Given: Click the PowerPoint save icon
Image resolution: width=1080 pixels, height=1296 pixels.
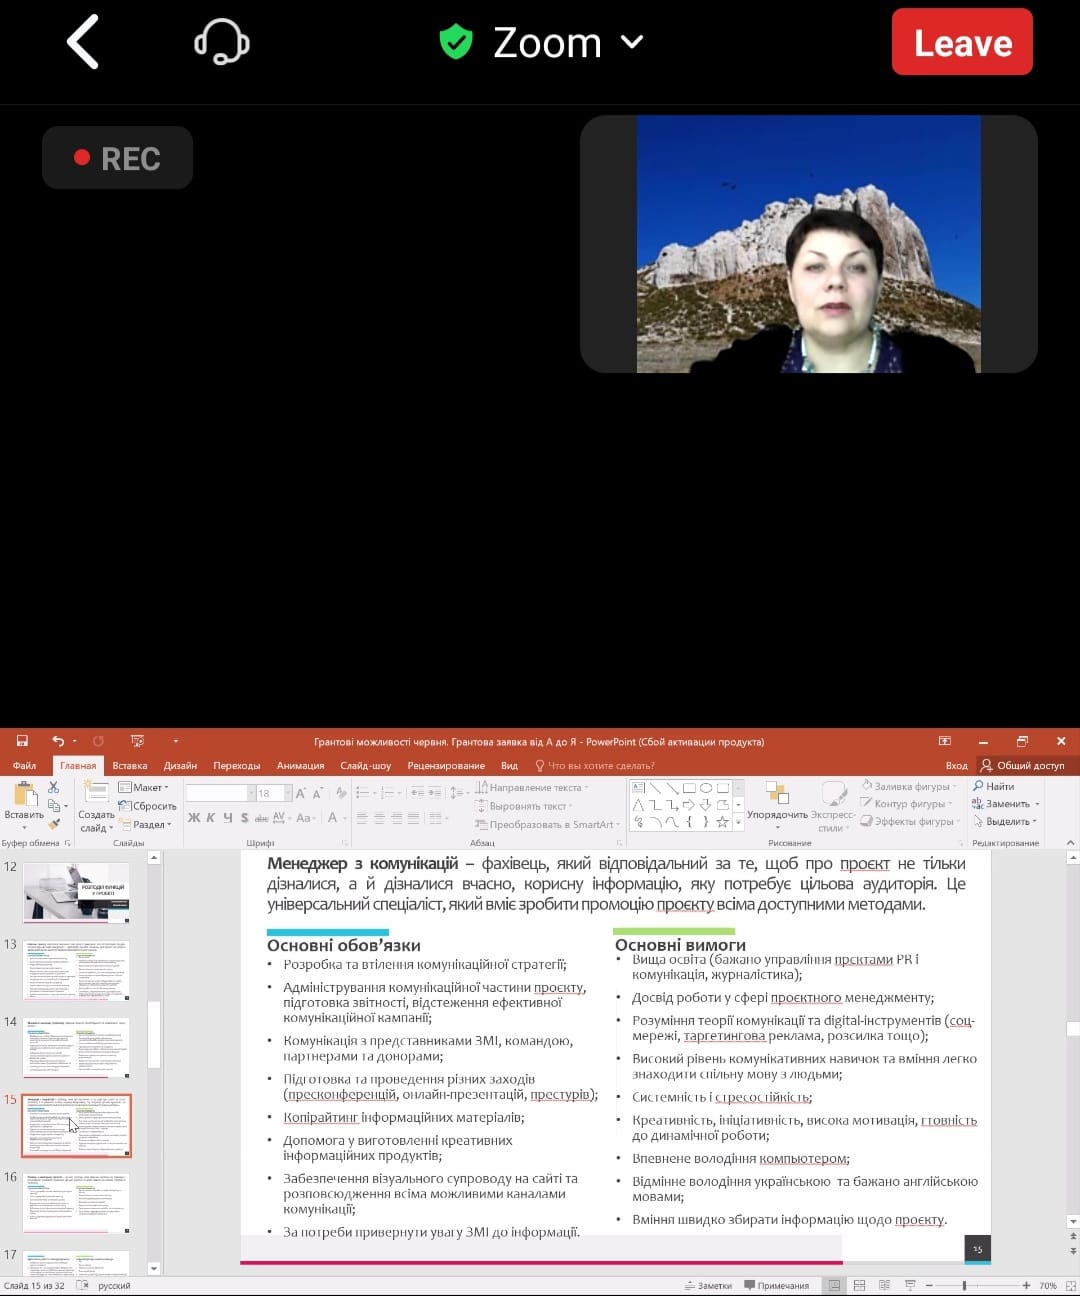Looking at the screenshot, I should pos(22,741).
